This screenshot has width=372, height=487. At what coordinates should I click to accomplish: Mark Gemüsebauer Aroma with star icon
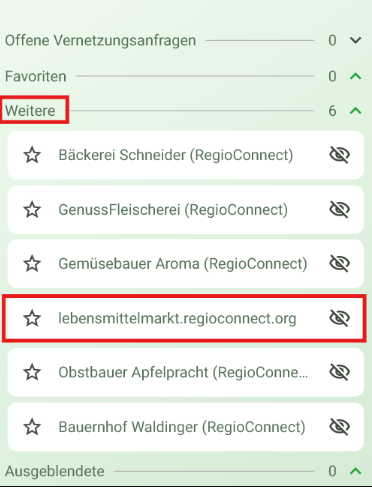pos(32,264)
